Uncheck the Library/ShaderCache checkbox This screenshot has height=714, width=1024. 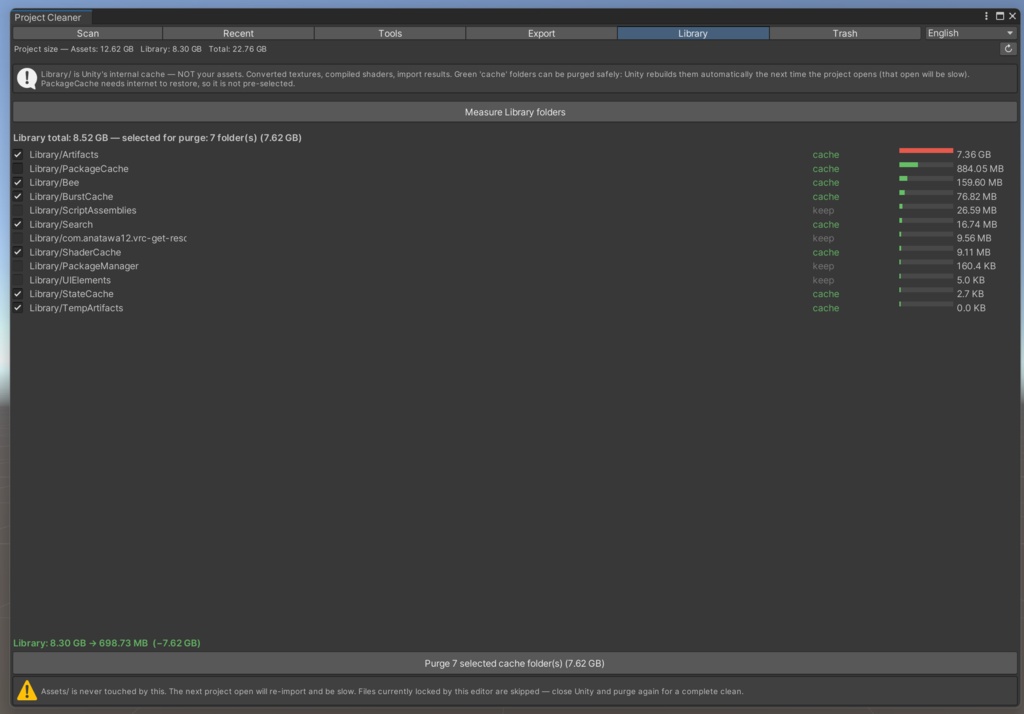[x=18, y=252]
